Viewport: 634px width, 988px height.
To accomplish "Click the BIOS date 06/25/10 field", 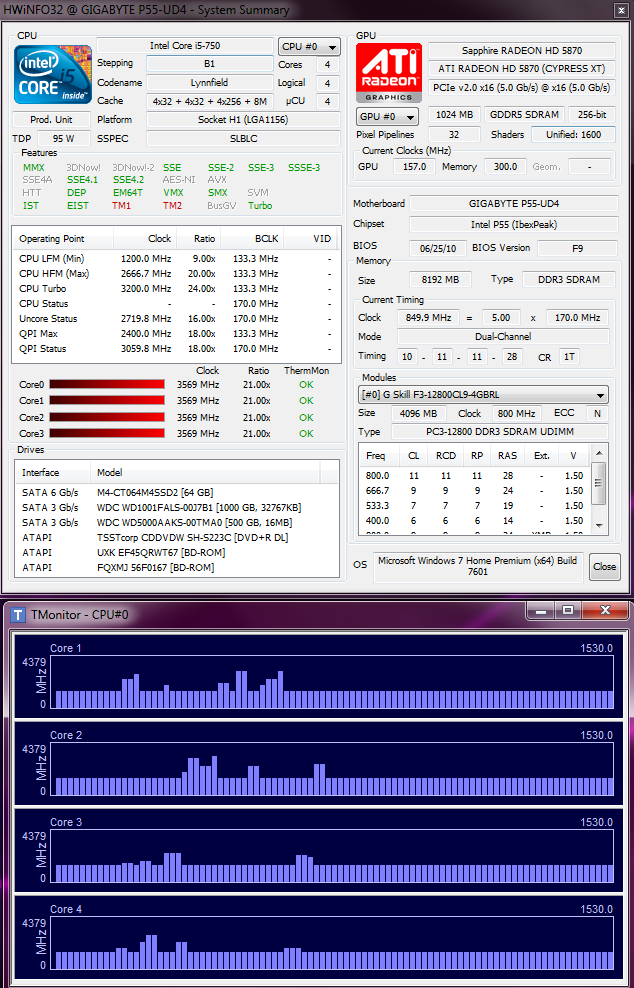I will tap(438, 248).
